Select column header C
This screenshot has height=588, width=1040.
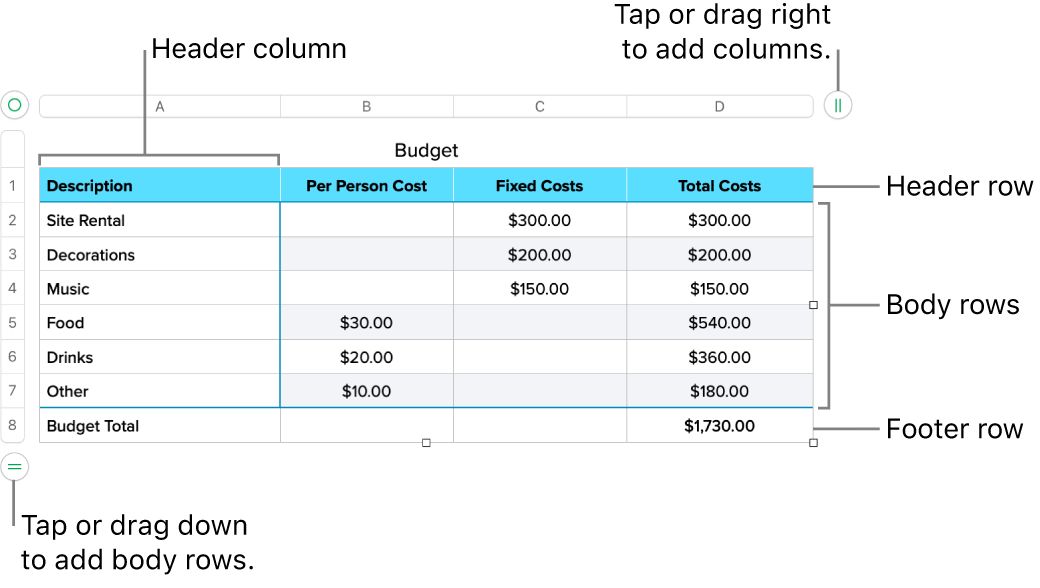click(539, 105)
